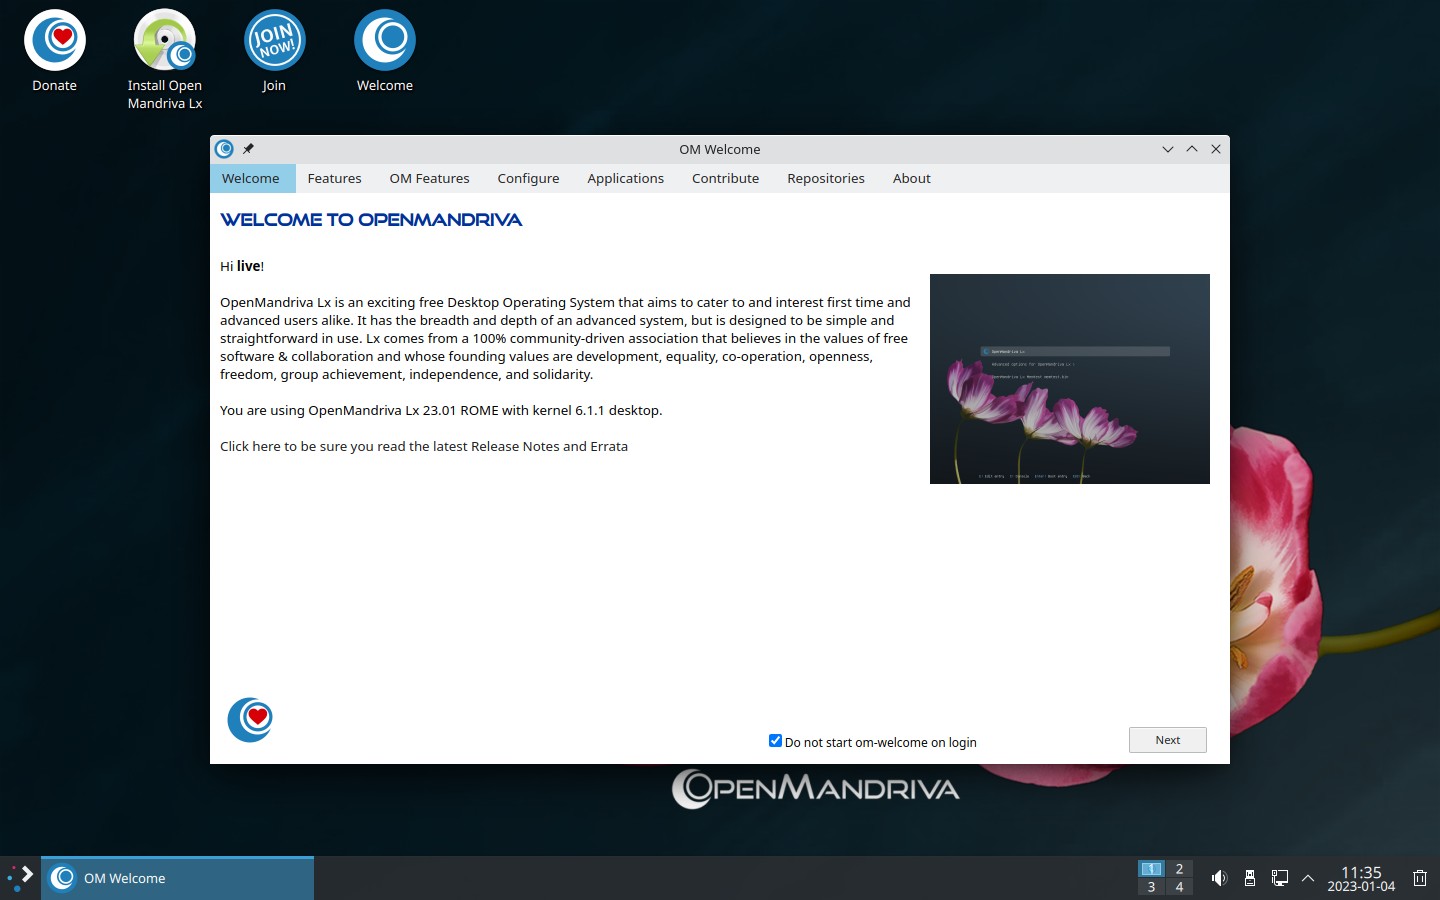Image resolution: width=1440 pixels, height=900 pixels.
Task: Open the Applications tab
Action: (626, 178)
